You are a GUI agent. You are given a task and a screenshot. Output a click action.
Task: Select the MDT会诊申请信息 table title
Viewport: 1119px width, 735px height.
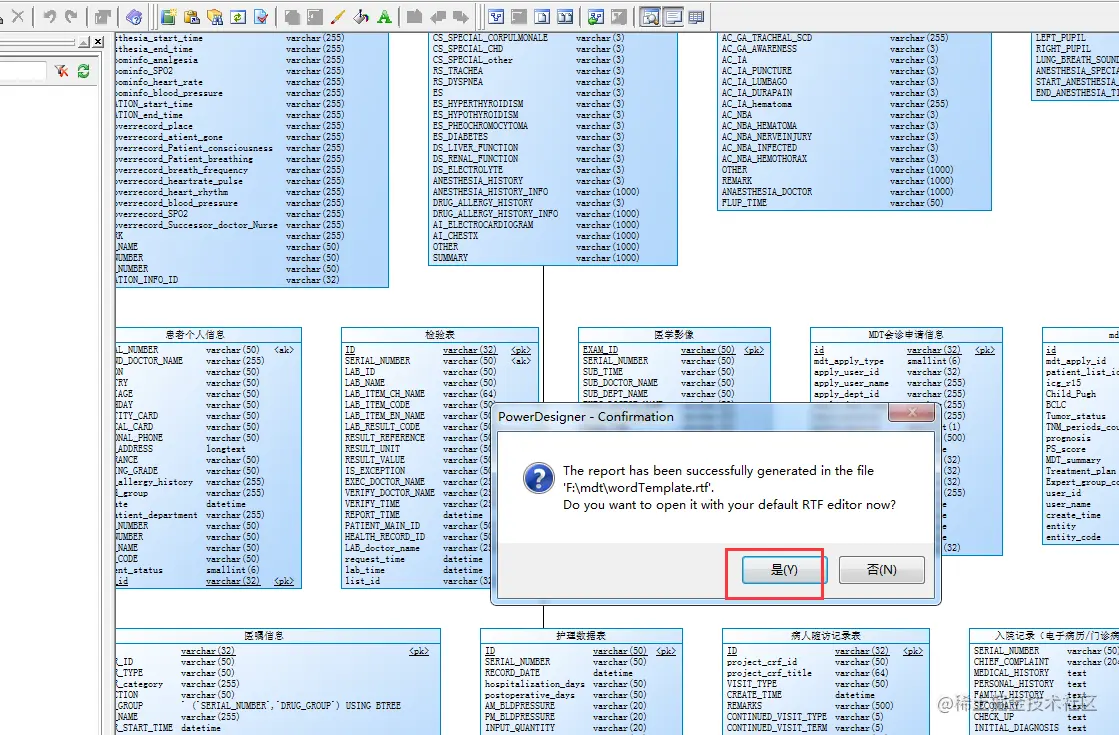[906, 335]
